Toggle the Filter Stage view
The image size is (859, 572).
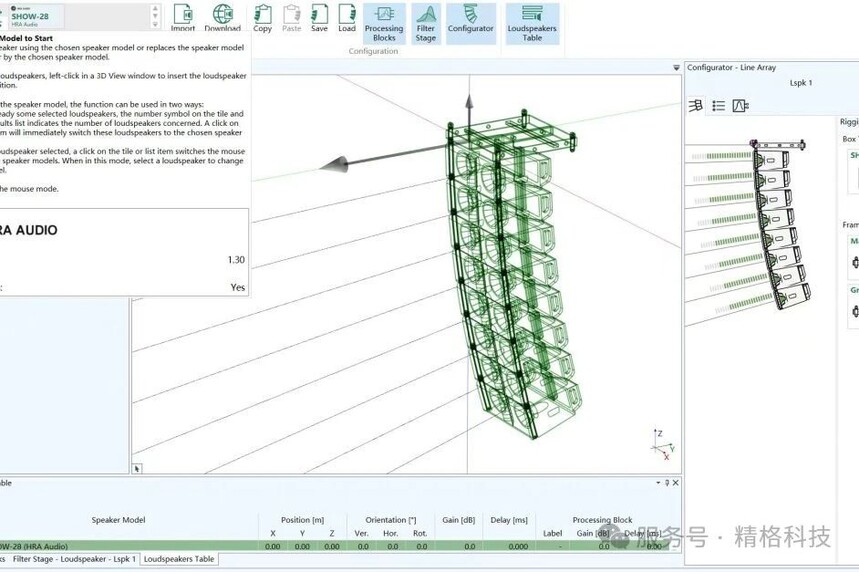point(426,23)
